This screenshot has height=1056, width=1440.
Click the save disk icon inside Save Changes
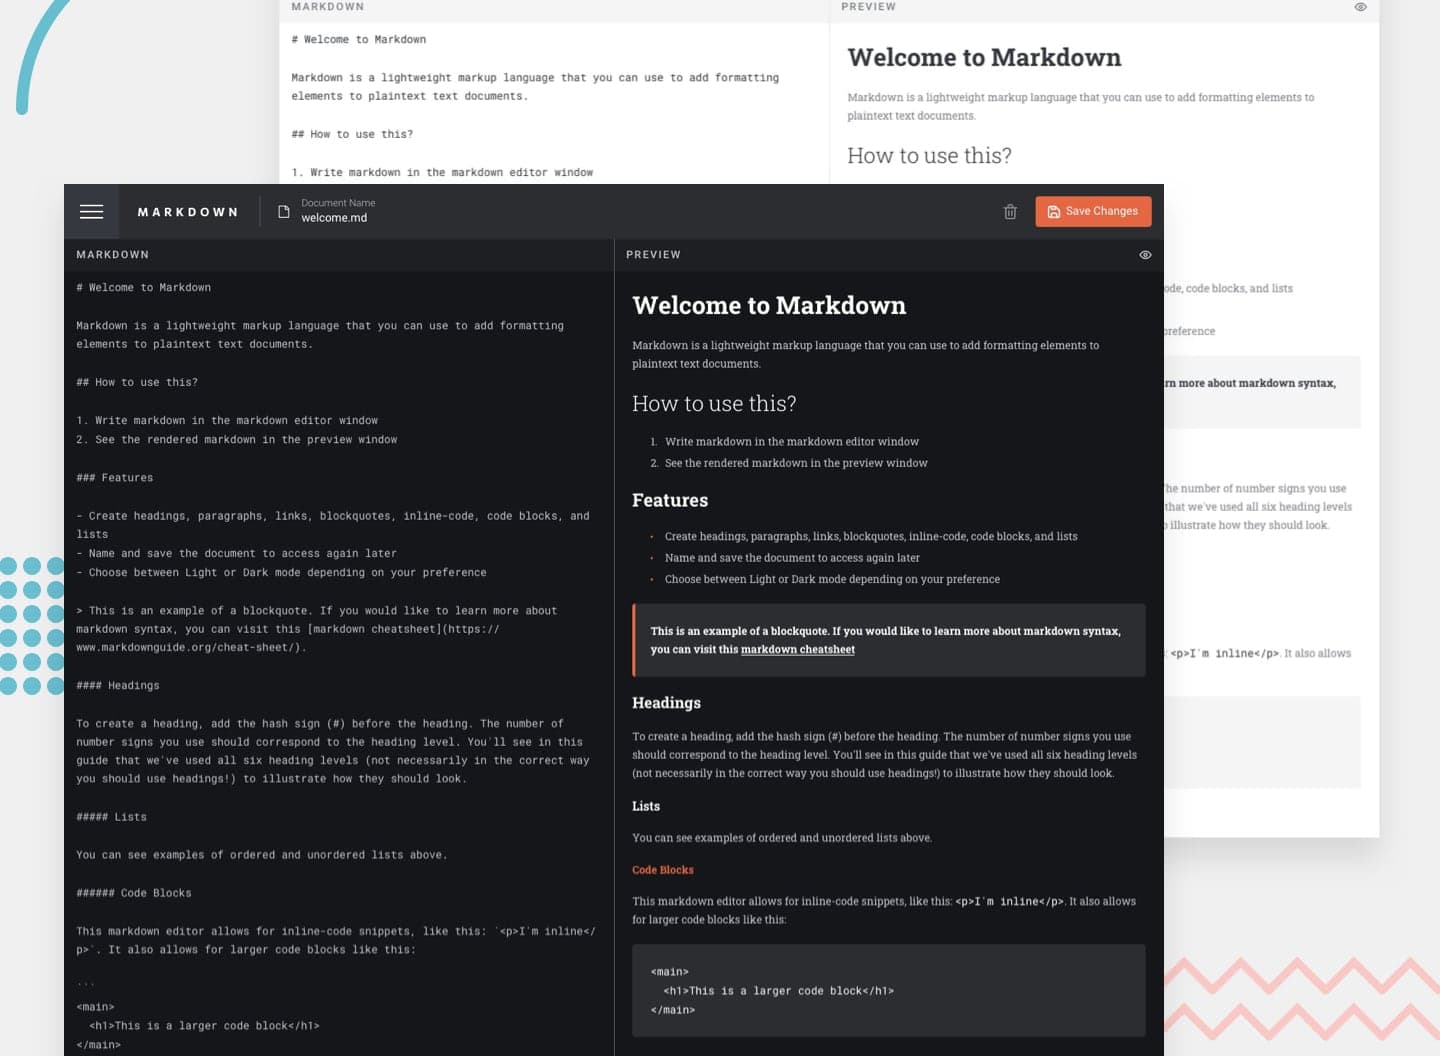[x=1054, y=211]
